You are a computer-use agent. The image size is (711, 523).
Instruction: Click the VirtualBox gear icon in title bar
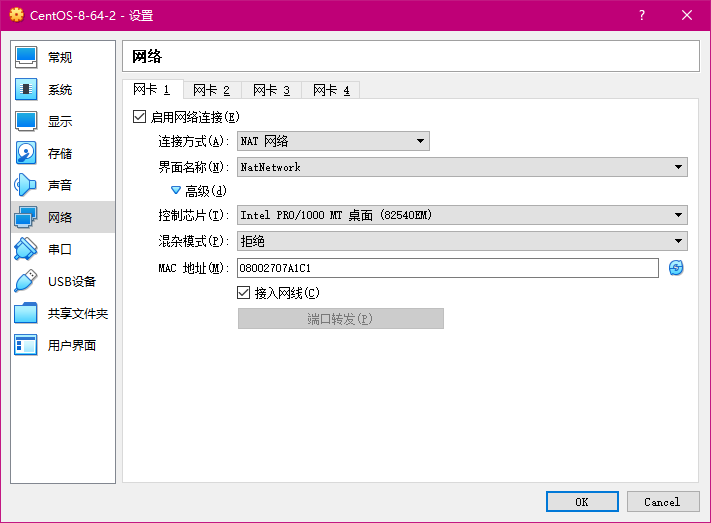tap(16, 15)
